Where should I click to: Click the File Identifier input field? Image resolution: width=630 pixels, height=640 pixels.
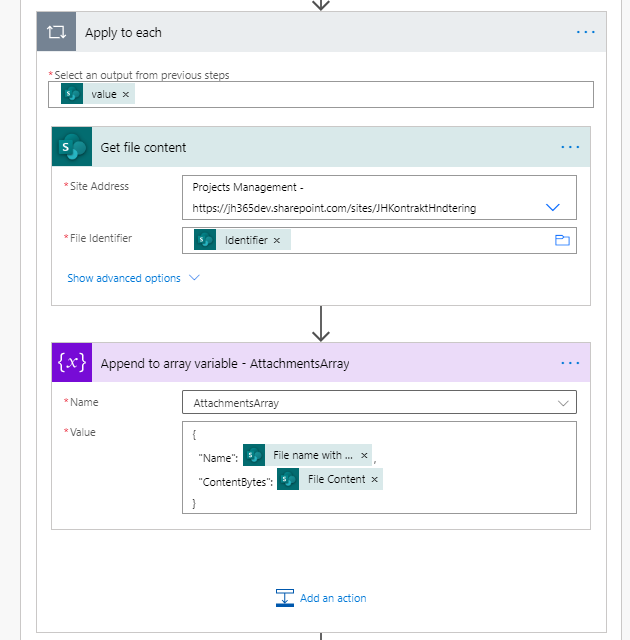pos(379,240)
